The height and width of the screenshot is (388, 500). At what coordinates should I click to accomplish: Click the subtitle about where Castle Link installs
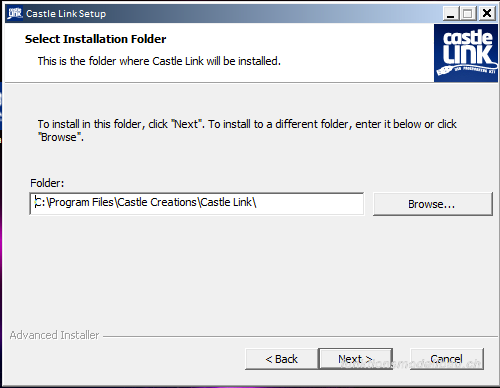point(159,61)
